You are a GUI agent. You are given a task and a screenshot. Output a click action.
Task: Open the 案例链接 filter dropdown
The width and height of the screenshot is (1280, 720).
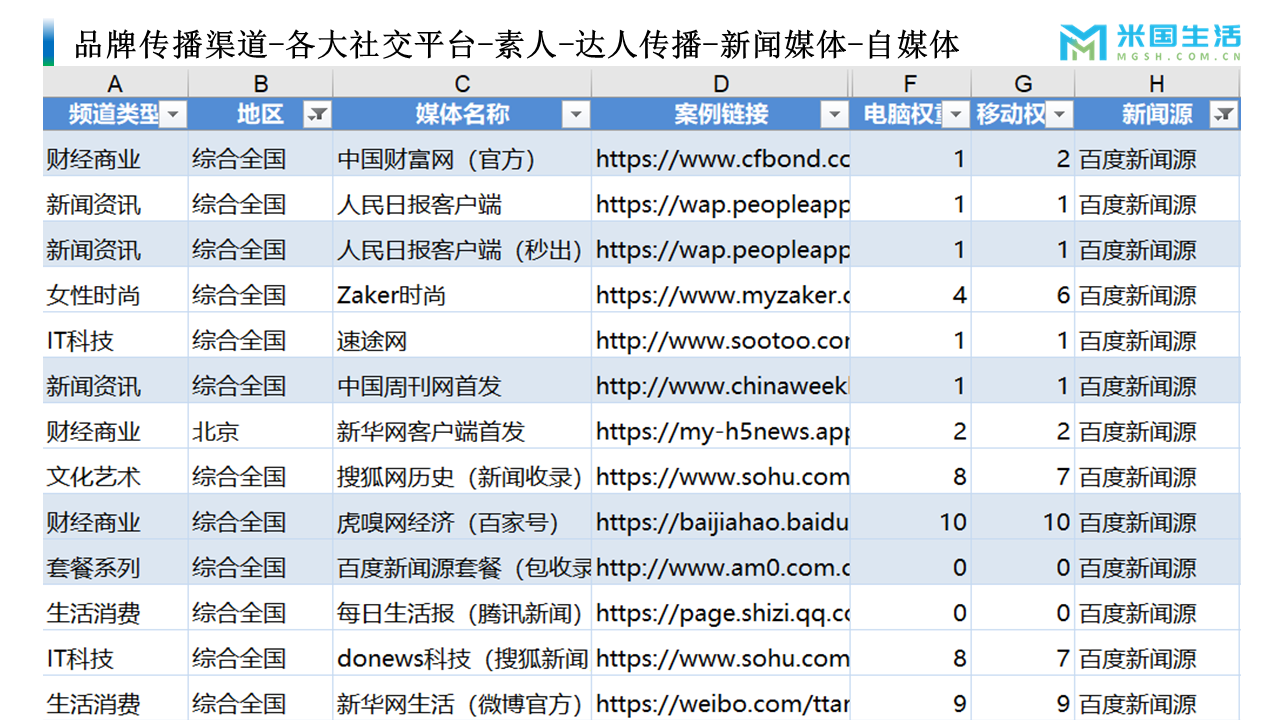click(835, 115)
